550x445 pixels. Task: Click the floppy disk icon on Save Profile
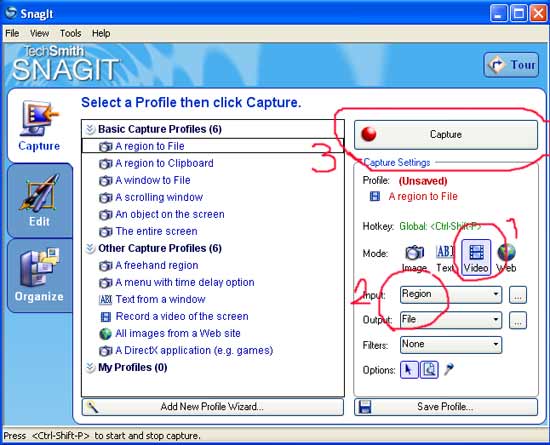364,407
